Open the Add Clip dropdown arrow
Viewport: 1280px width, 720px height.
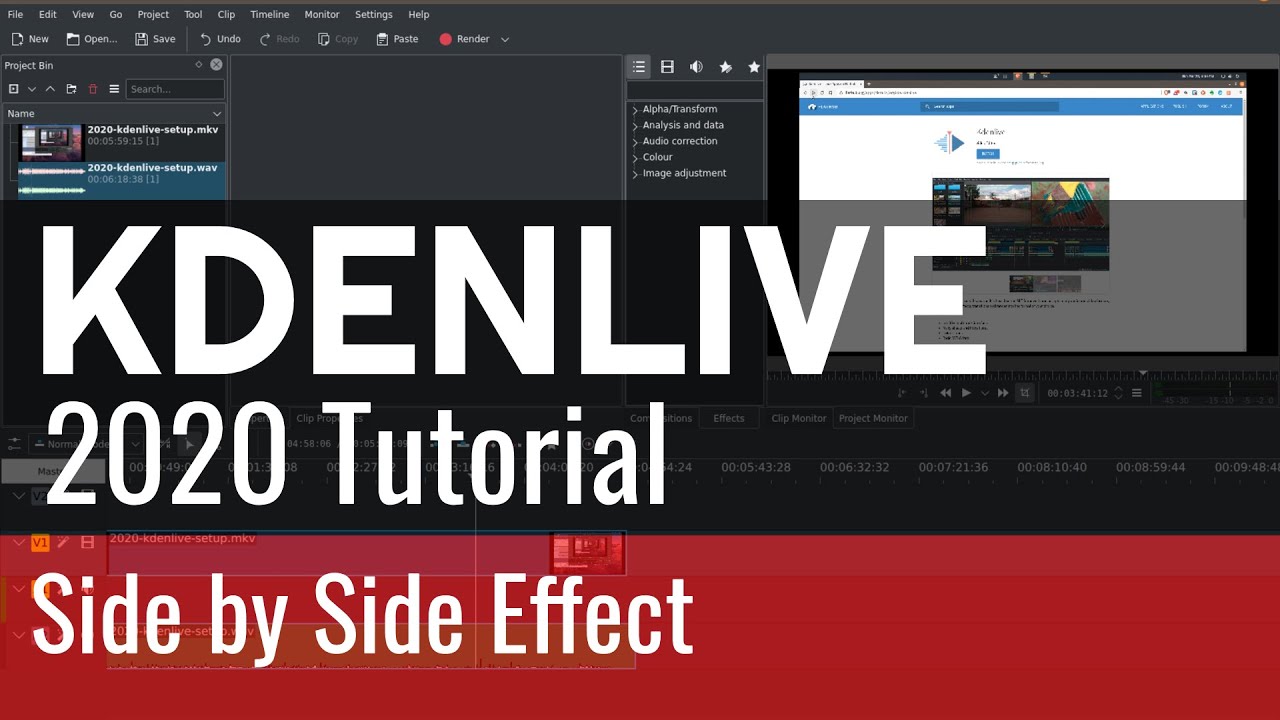(31, 89)
